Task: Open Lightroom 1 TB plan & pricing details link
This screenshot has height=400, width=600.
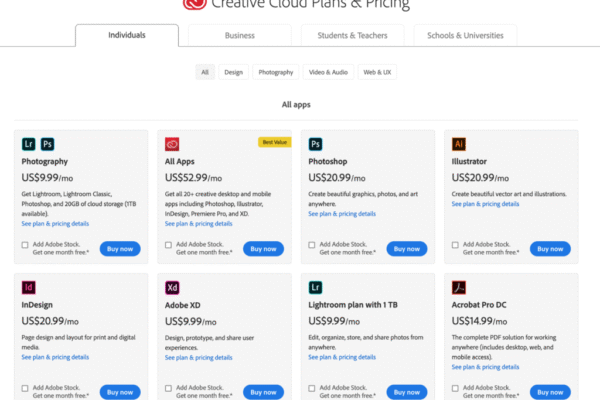Action: (x=342, y=357)
